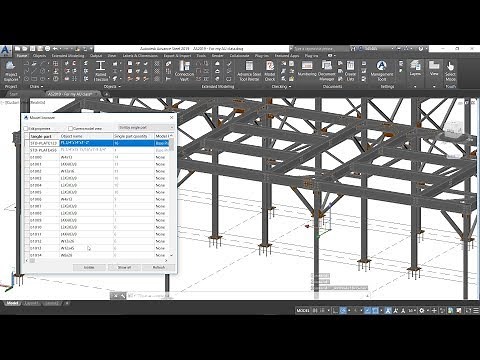Click the Show all button
The width and height of the screenshot is (480, 360).
[124, 268]
